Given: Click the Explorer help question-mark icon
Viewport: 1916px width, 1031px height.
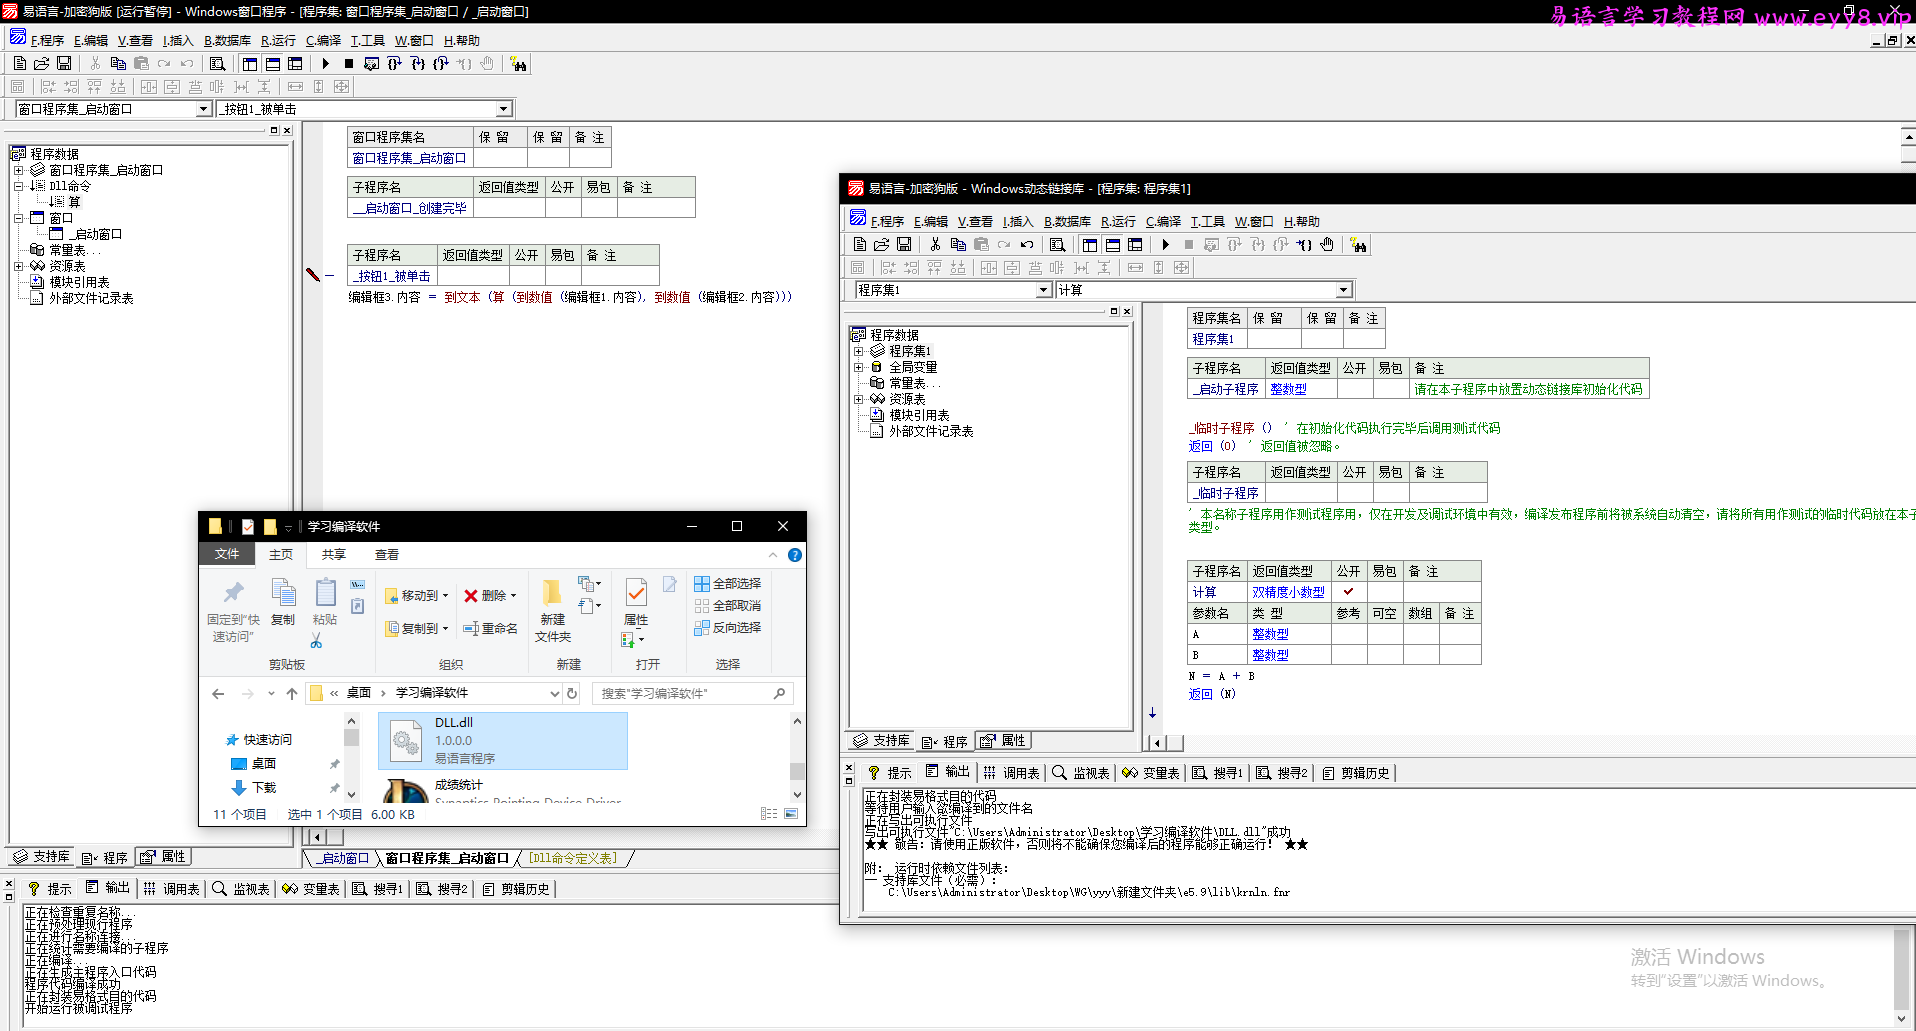Looking at the screenshot, I should (x=795, y=555).
